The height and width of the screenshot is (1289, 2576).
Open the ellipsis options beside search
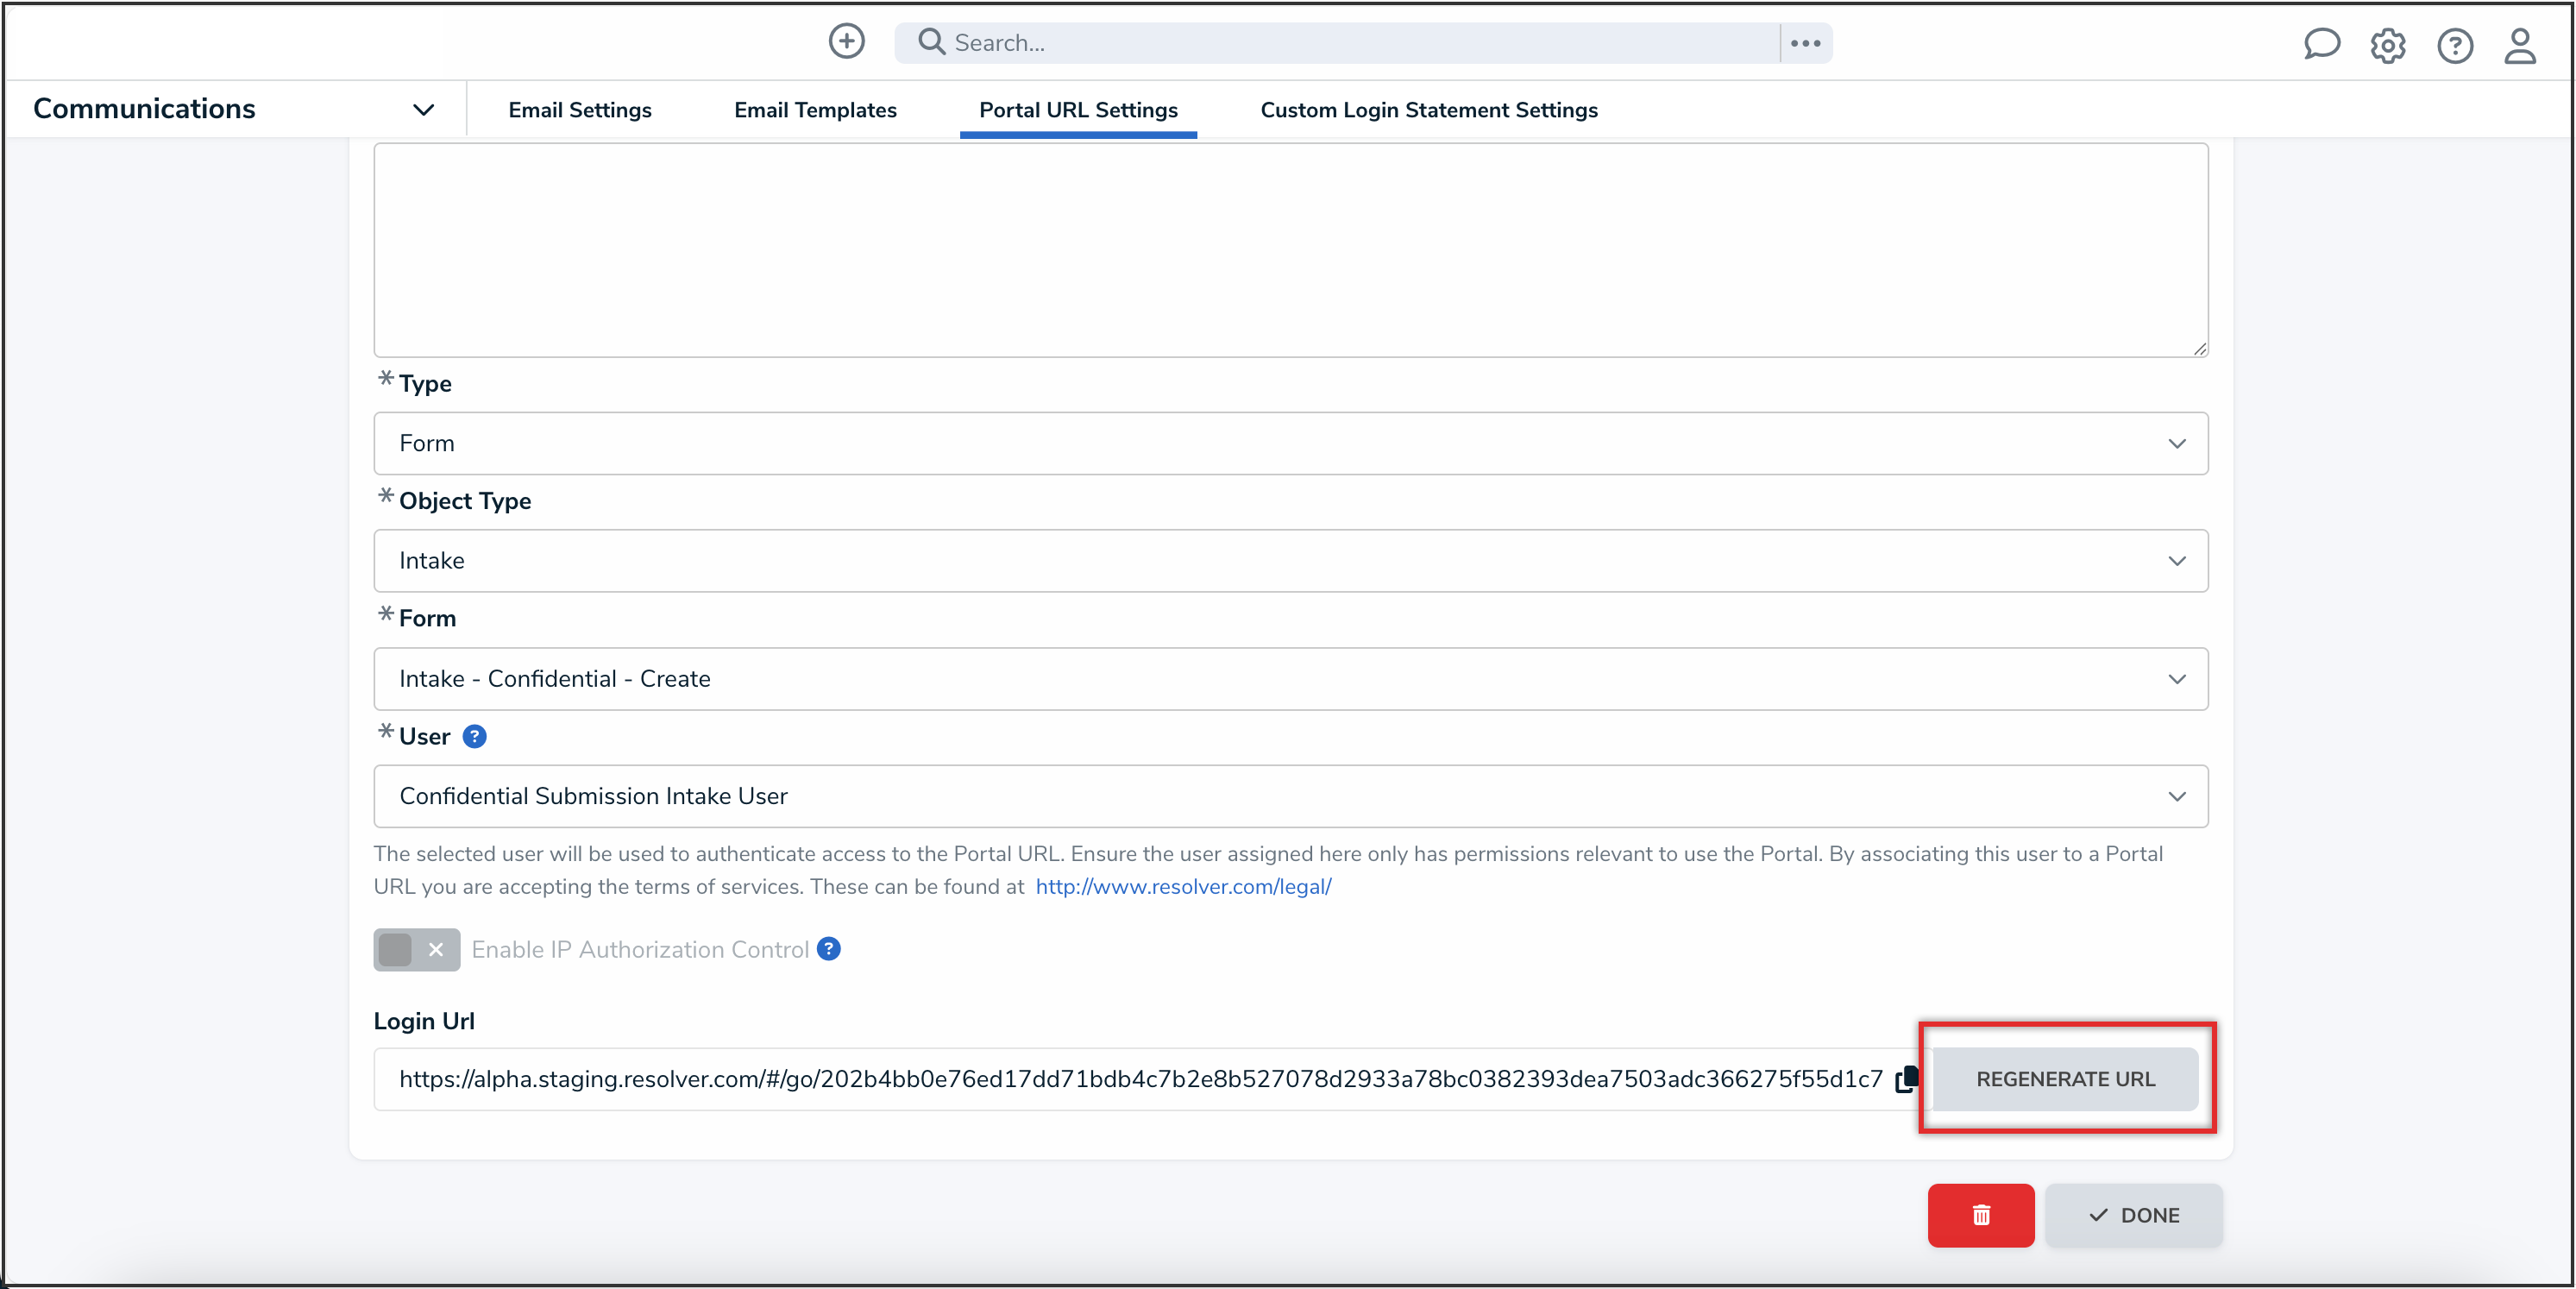[1806, 42]
